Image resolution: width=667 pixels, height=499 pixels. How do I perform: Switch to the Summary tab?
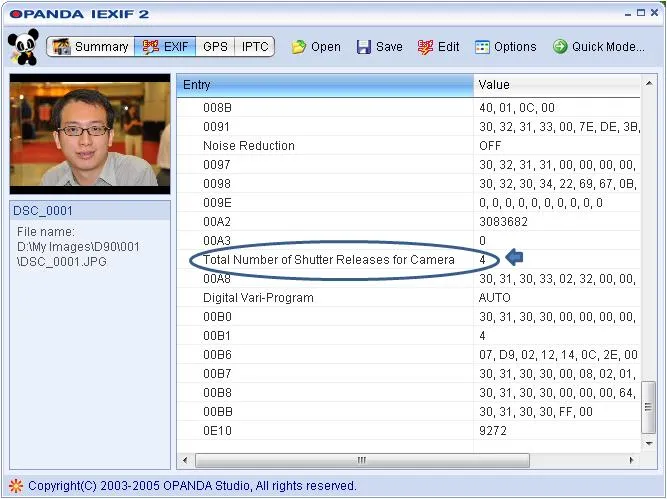[91, 46]
